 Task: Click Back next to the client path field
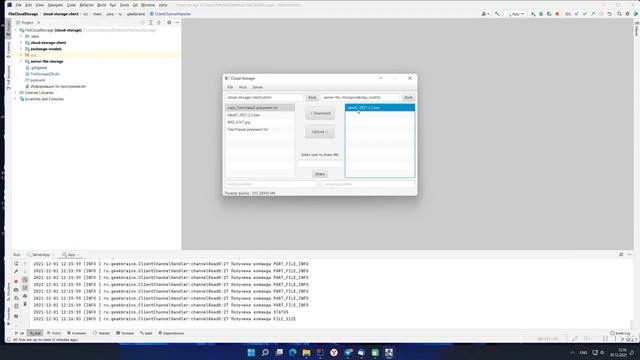(x=312, y=98)
